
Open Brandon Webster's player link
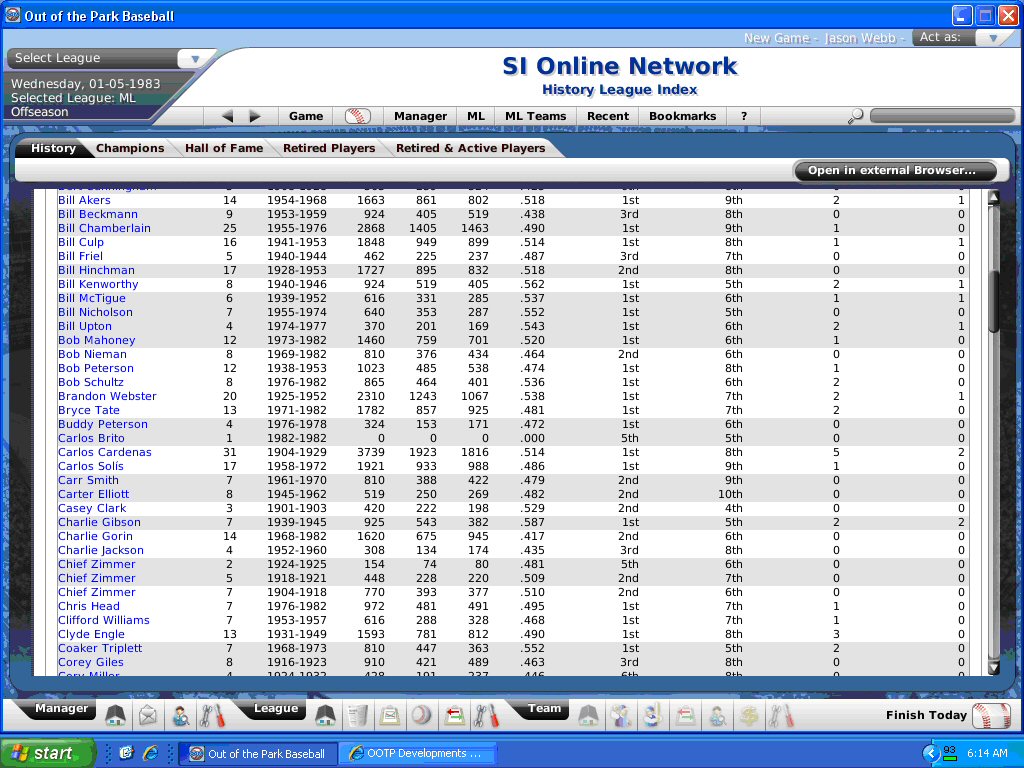tap(107, 396)
